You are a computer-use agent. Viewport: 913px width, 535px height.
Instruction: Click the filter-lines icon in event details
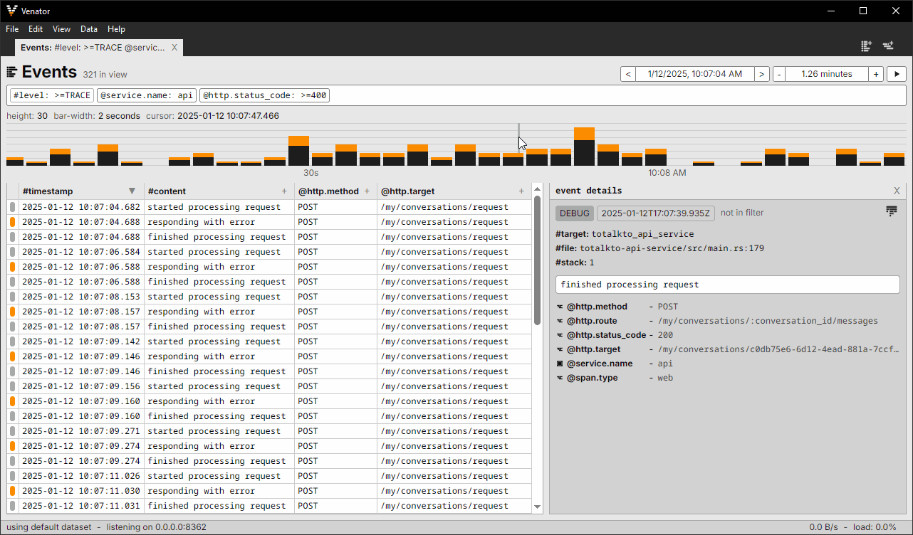891,211
